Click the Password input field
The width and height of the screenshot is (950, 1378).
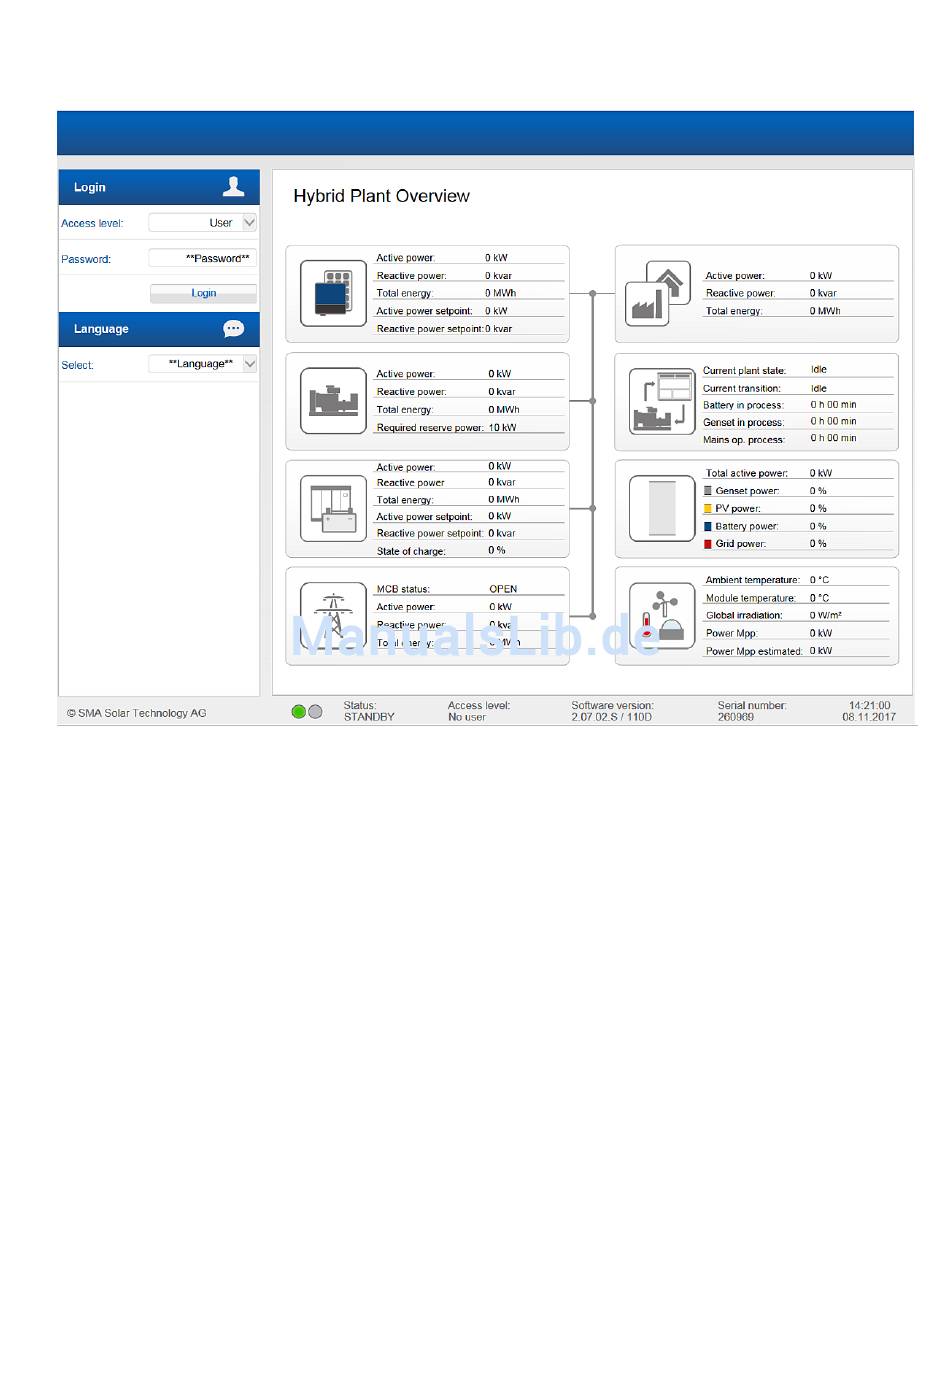pos(202,258)
